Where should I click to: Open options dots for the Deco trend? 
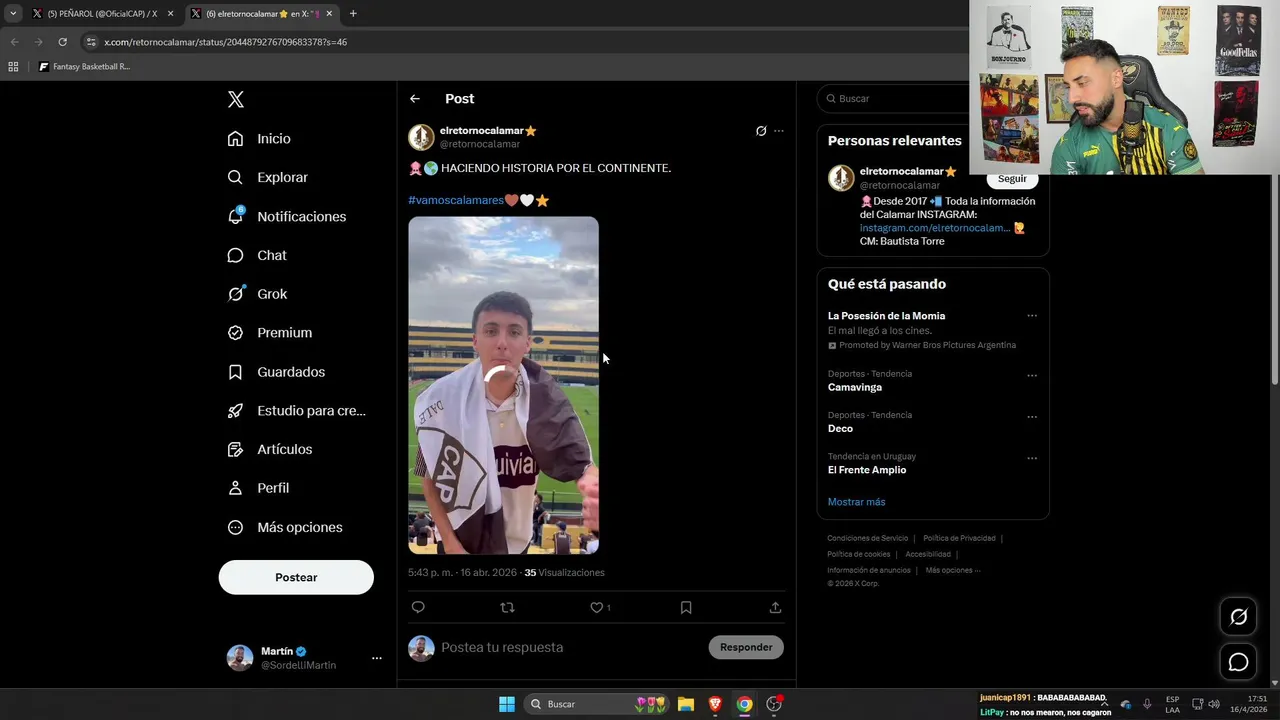pos(1032,417)
